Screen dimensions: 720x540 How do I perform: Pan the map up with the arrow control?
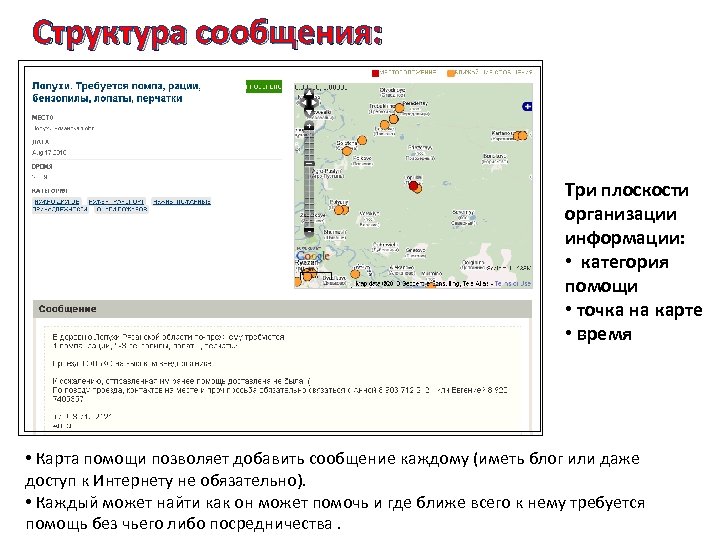tap(309, 93)
